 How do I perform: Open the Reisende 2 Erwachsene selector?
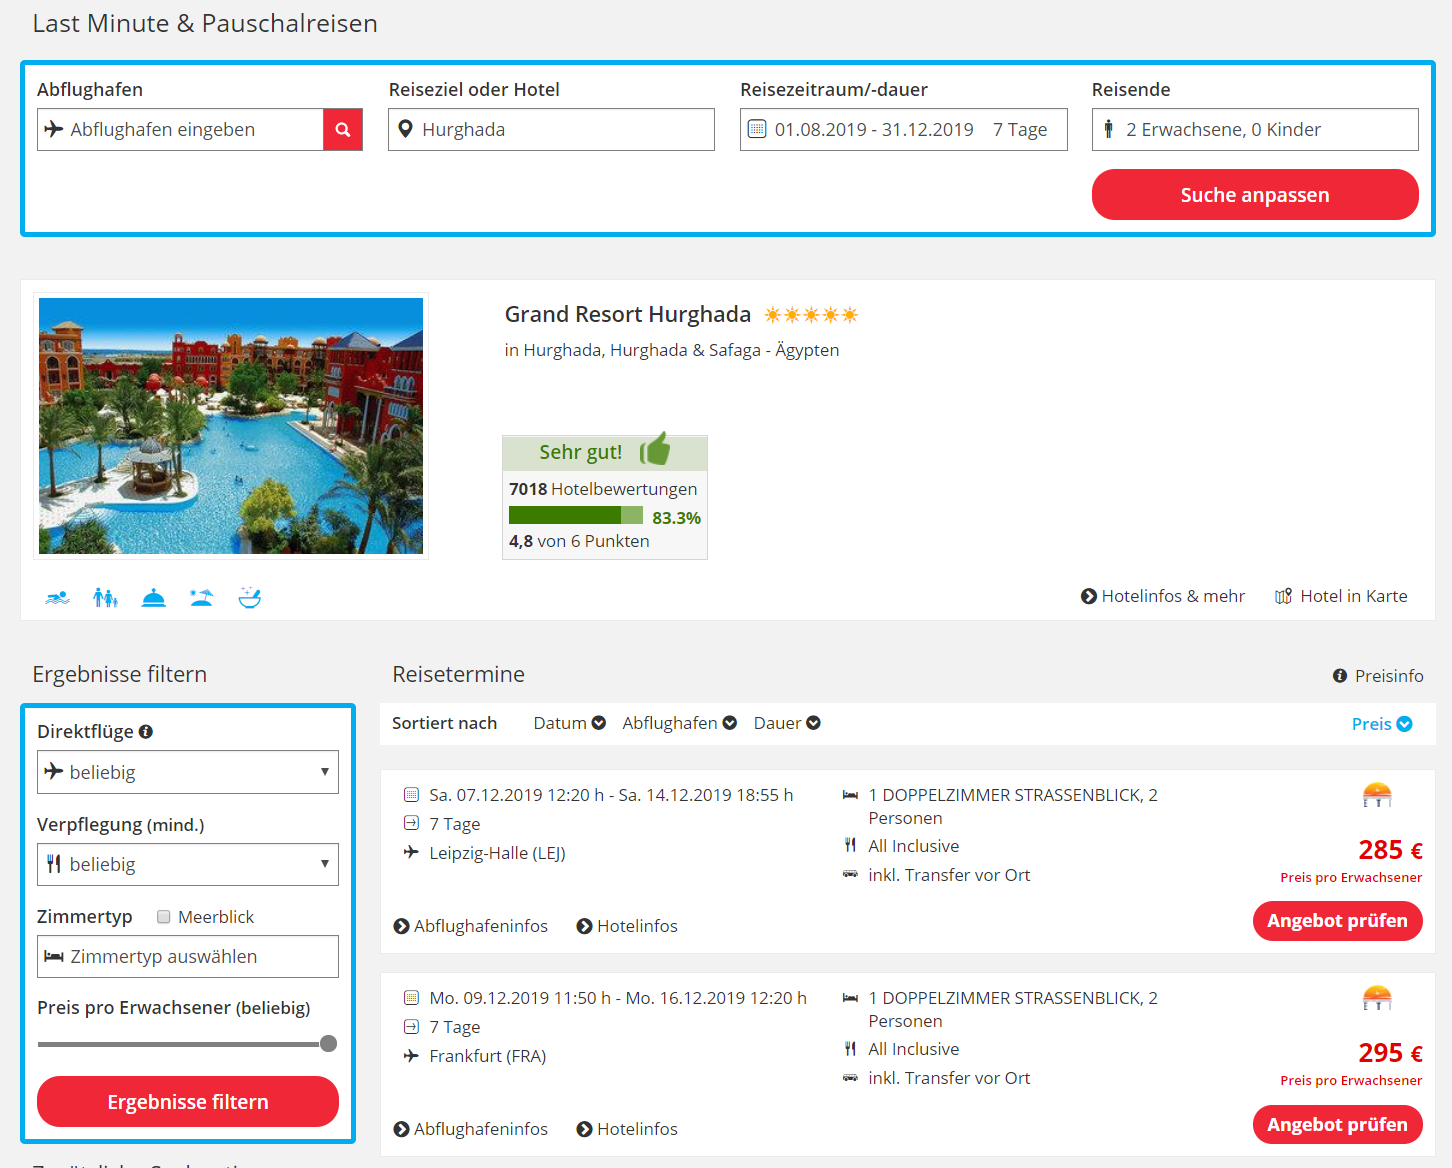coord(1255,130)
